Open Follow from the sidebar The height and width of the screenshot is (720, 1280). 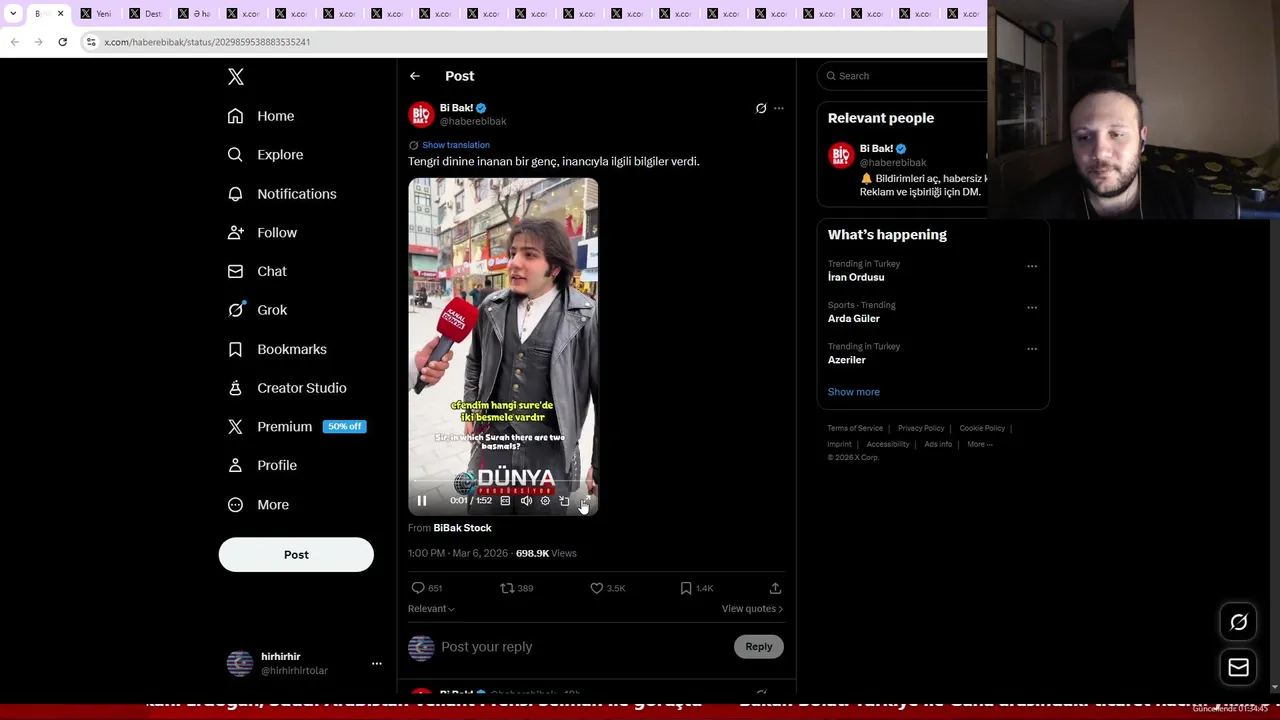[x=262, y=233]
